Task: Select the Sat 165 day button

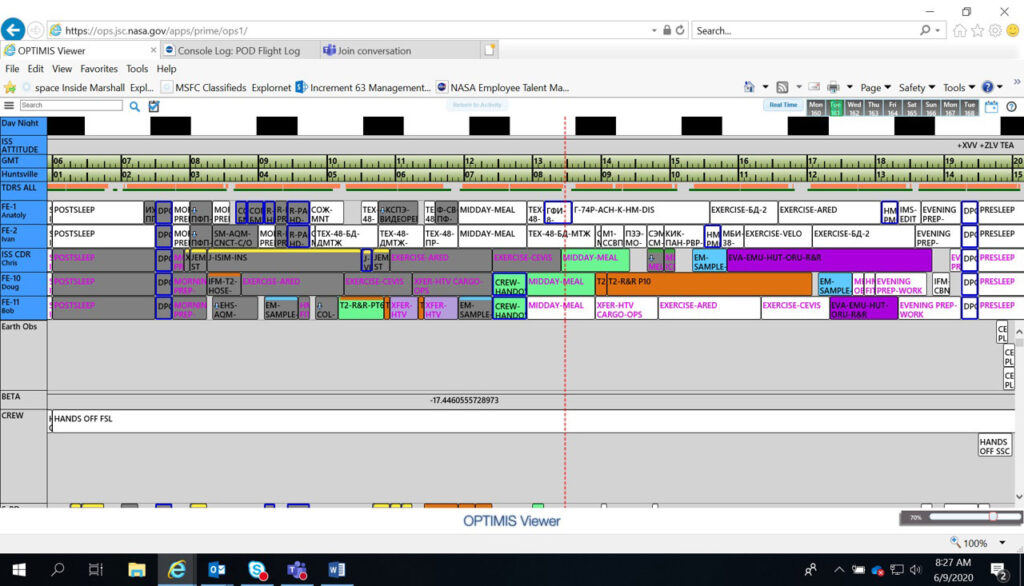Action: [910, 106]
